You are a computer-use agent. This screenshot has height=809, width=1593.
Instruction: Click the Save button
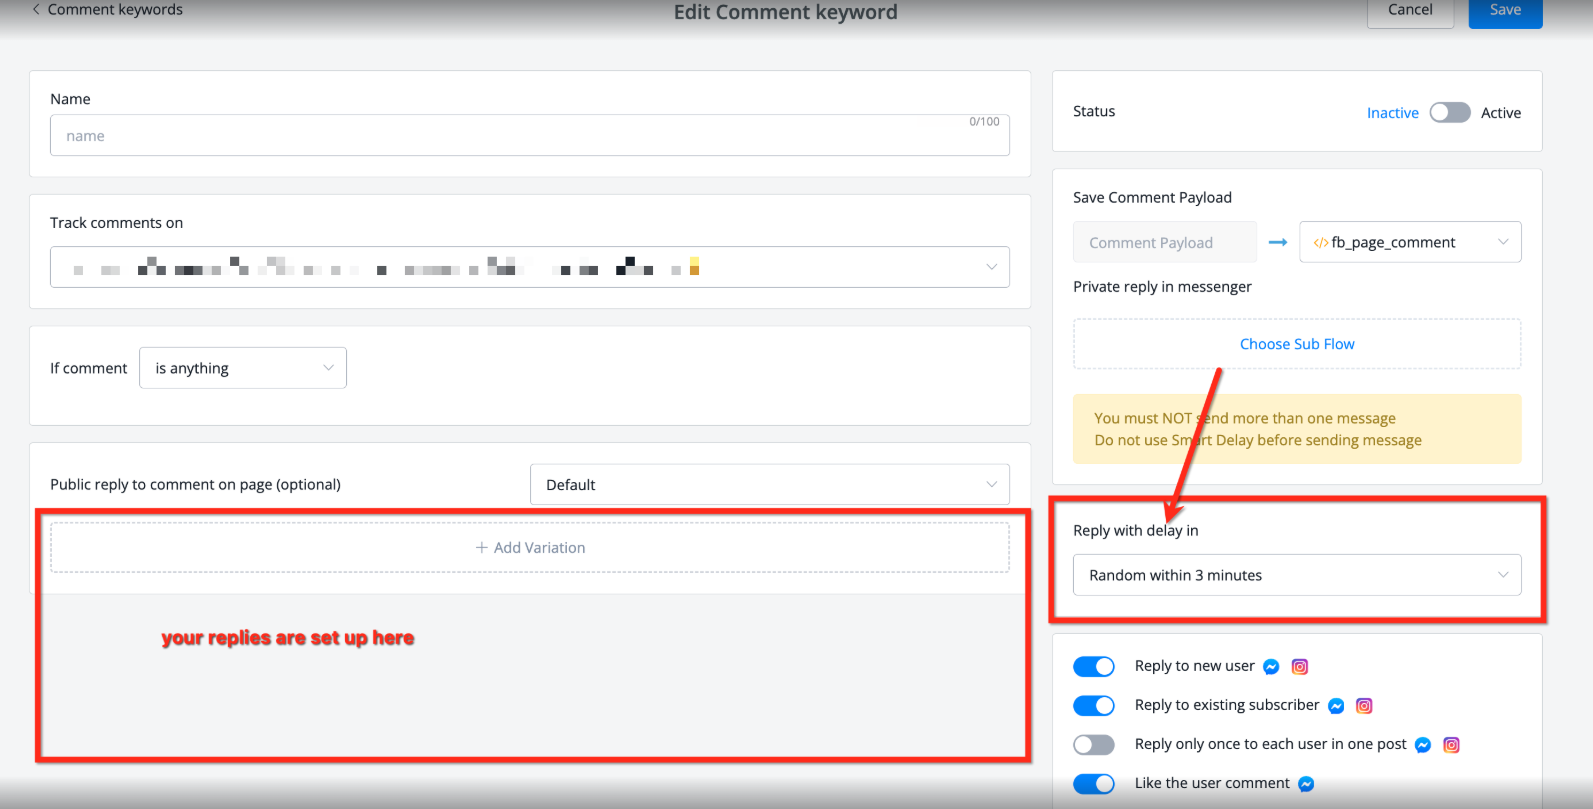pos(1504,11)
